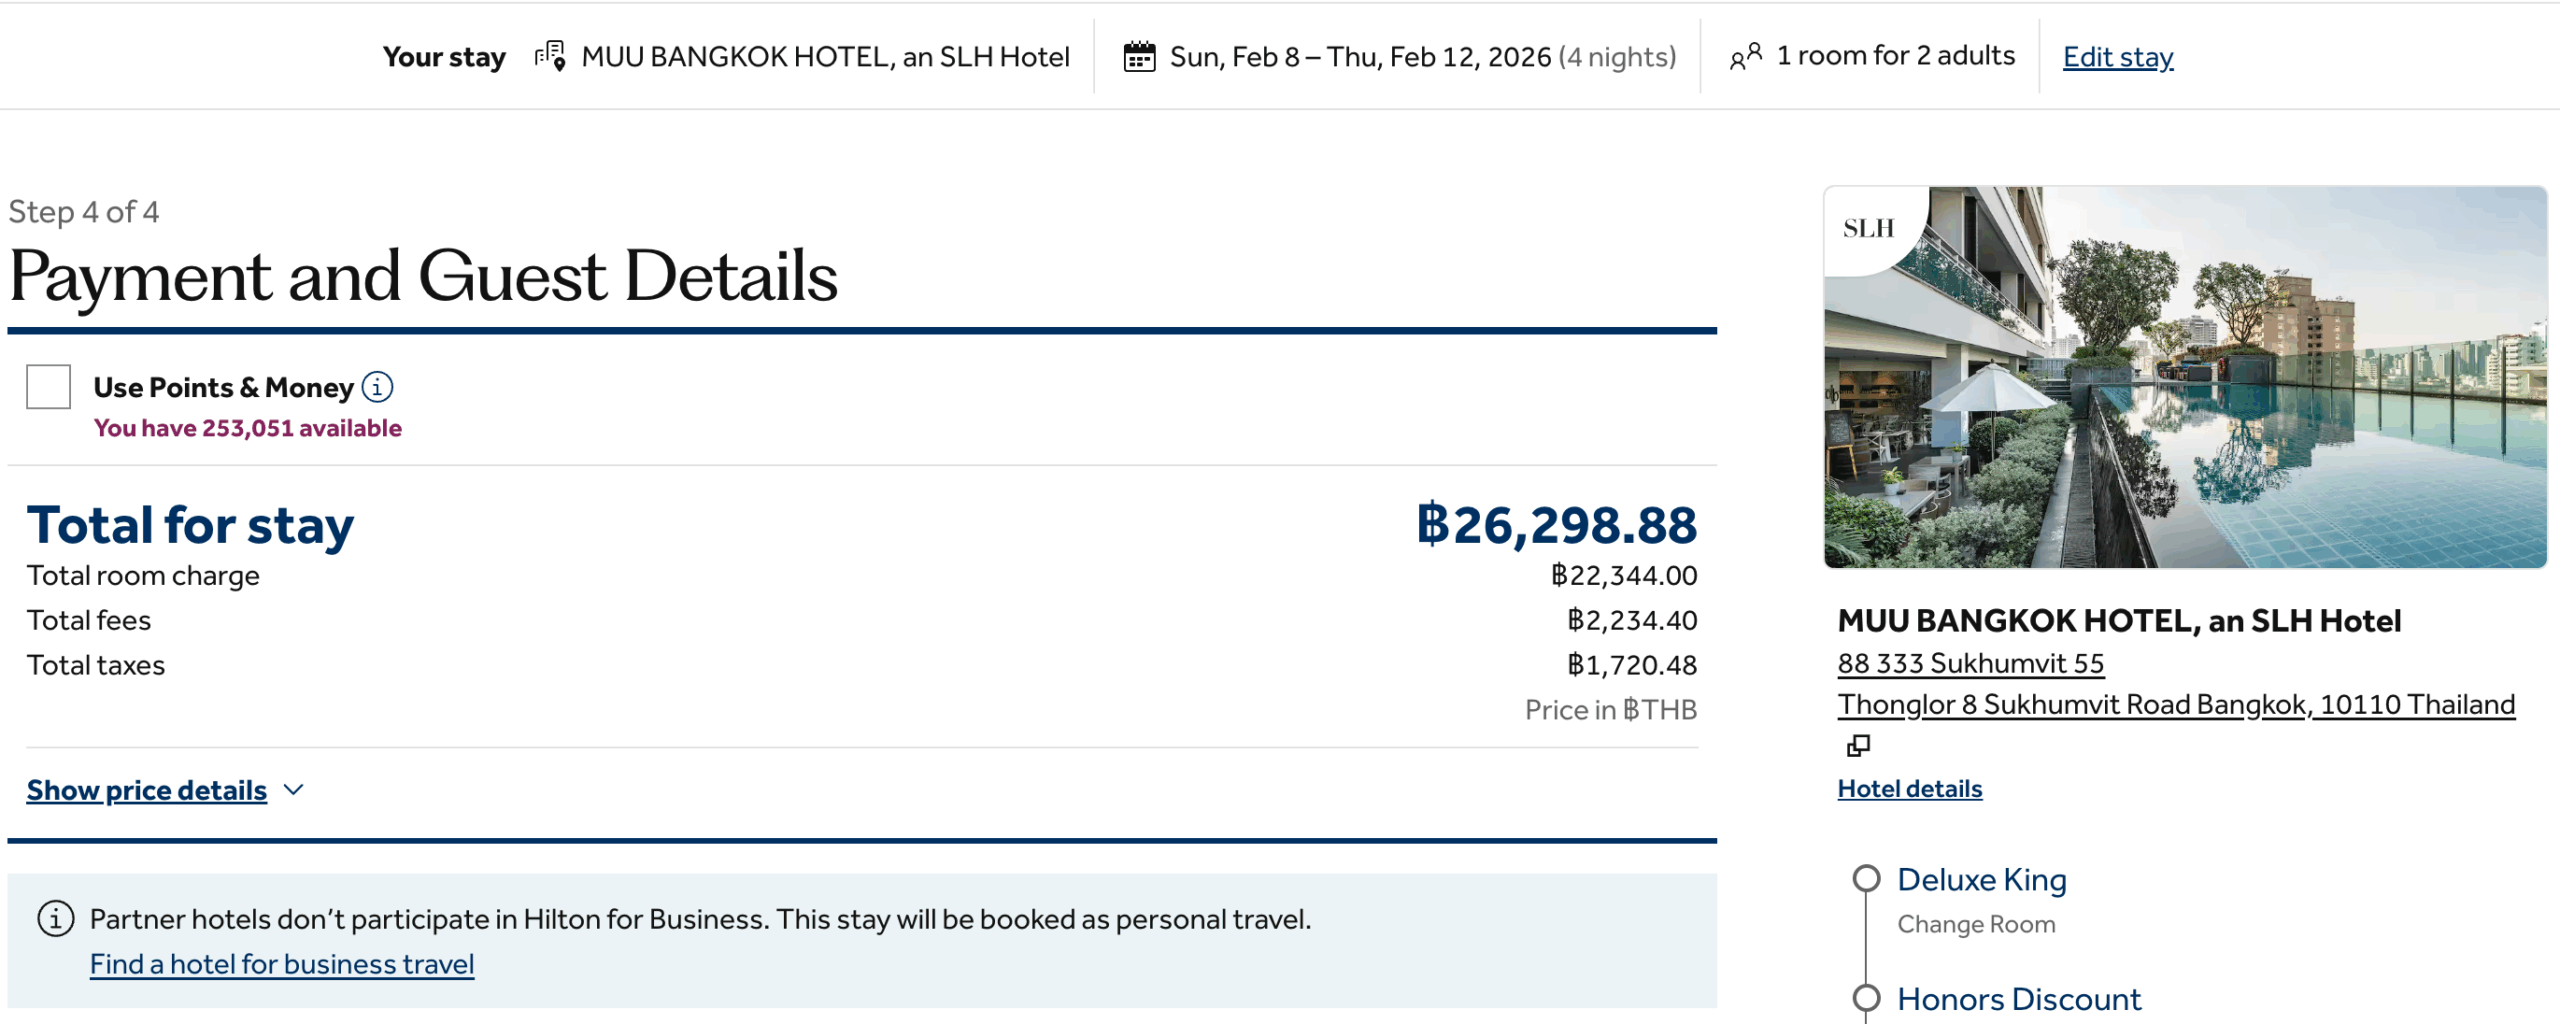Expand Show price details
Image resolution: width=2560 pixels, height=1024 pixels.
point(147,790)
